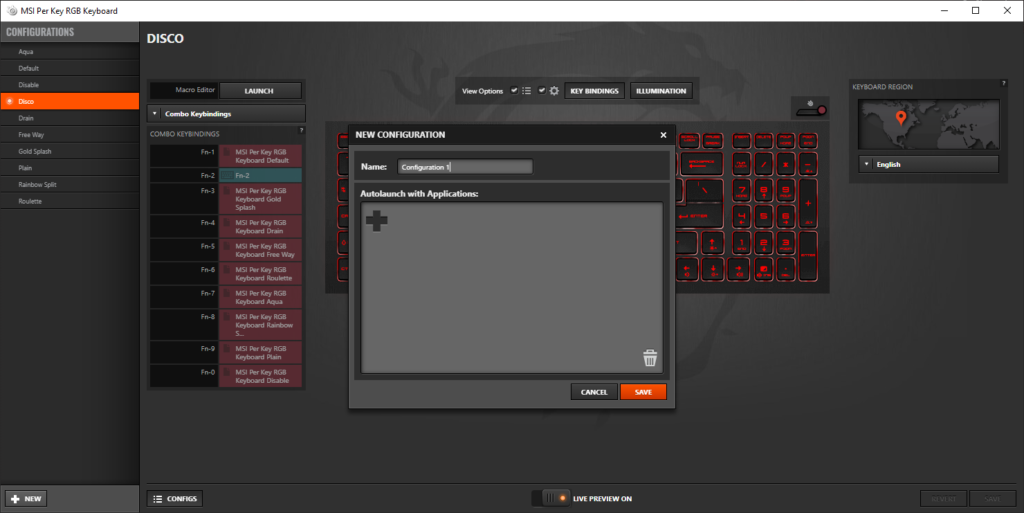Click the Keyboard Region help question mark
The width and height of the screenshot is (1024, 513).
1002,86
